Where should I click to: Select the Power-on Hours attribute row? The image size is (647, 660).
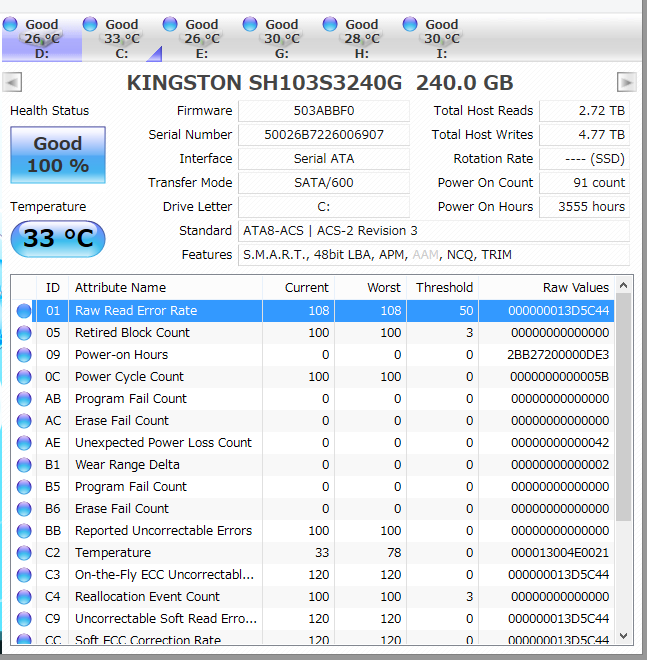313,354
